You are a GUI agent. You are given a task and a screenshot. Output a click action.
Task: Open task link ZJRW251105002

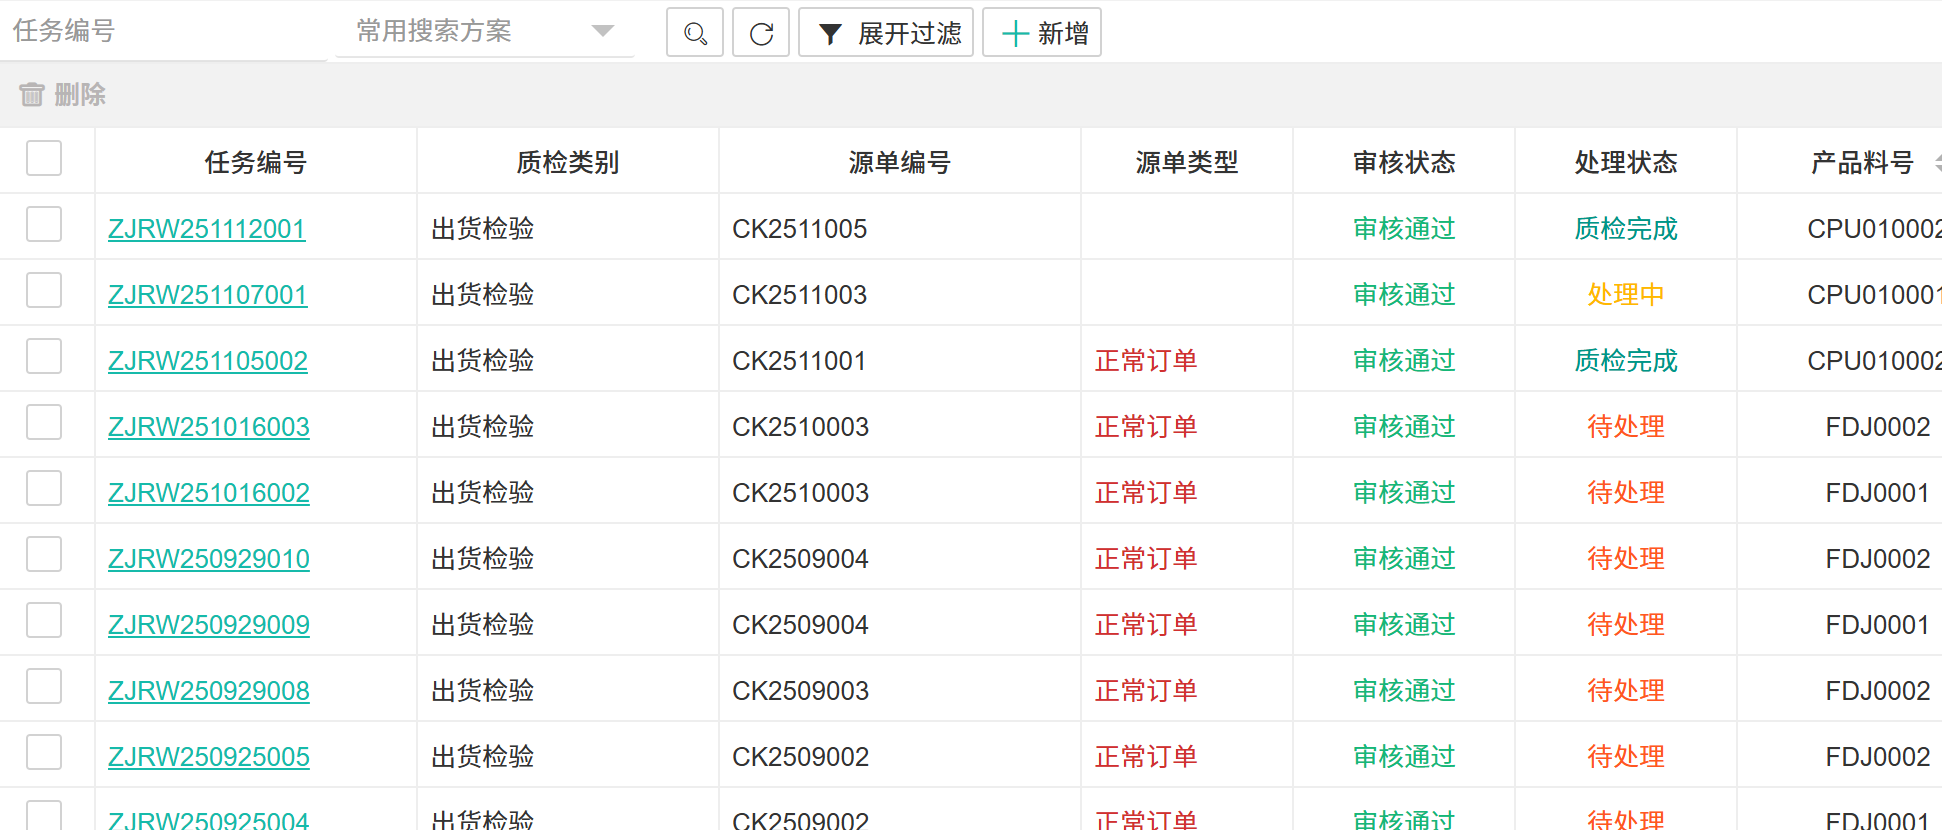[207, 361]
